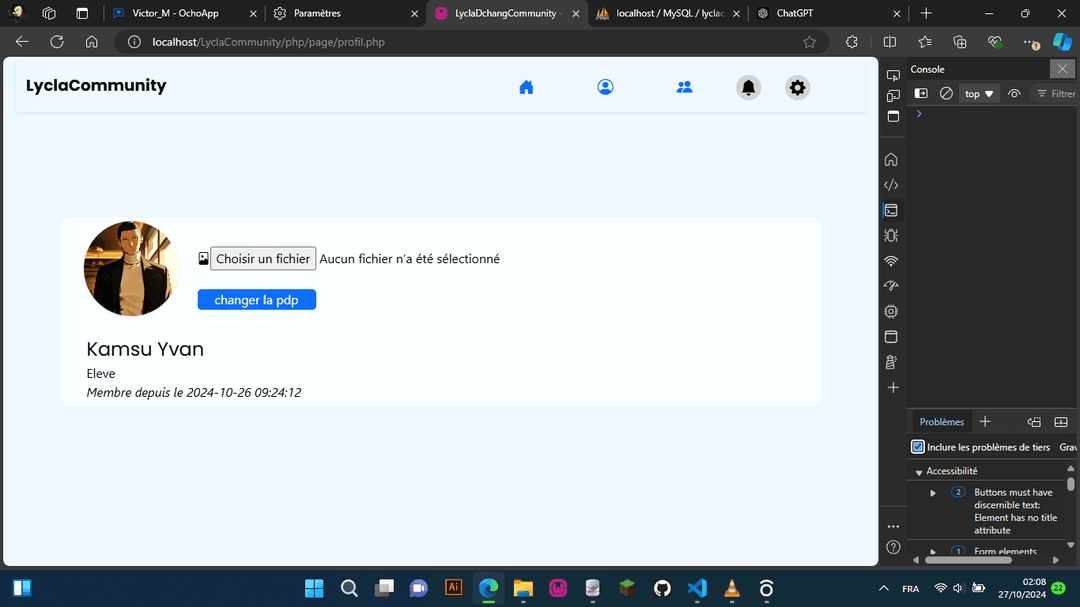Switch to the localhost / MySQL tab
This screenshot has width=1080, height=607.
point(668,14)
